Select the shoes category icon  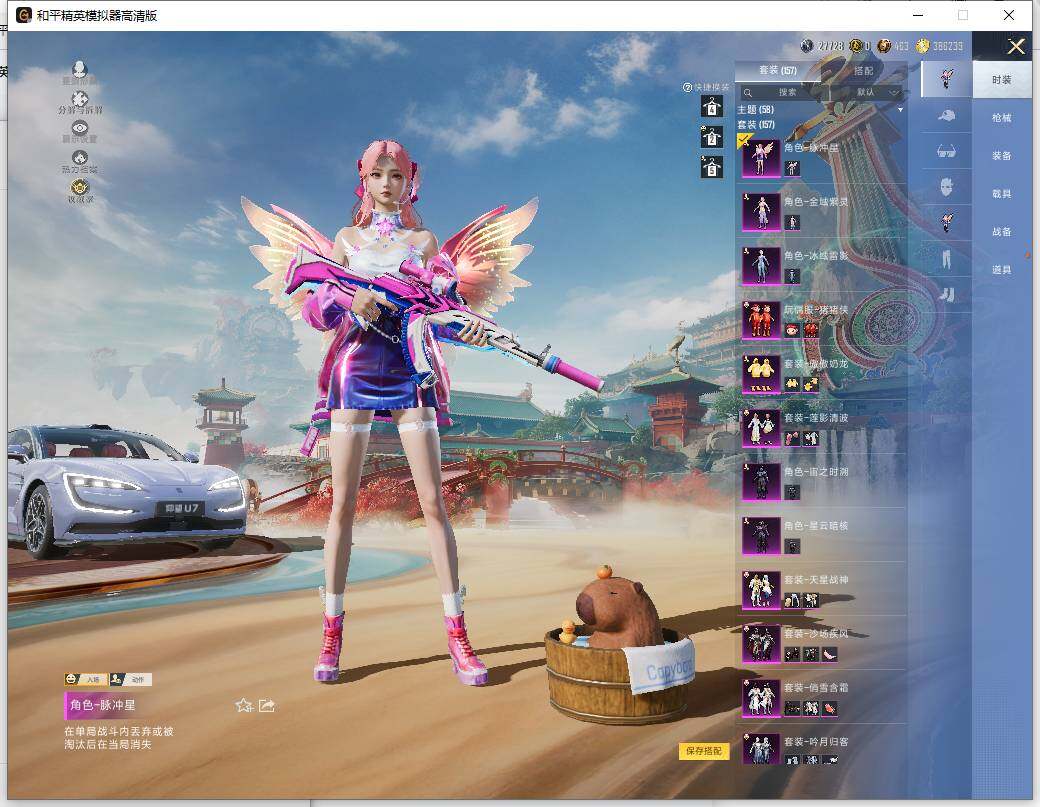pos(946,294)
